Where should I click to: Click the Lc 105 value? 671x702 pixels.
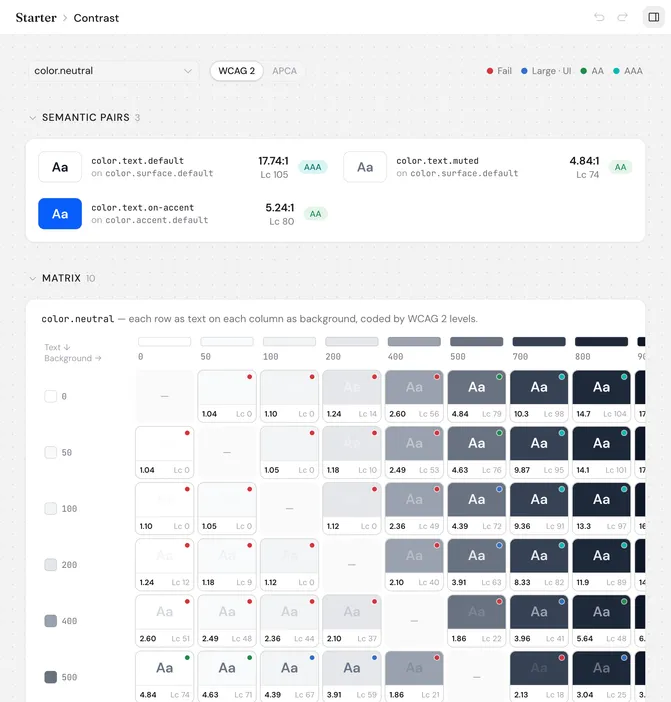(274, 175)
